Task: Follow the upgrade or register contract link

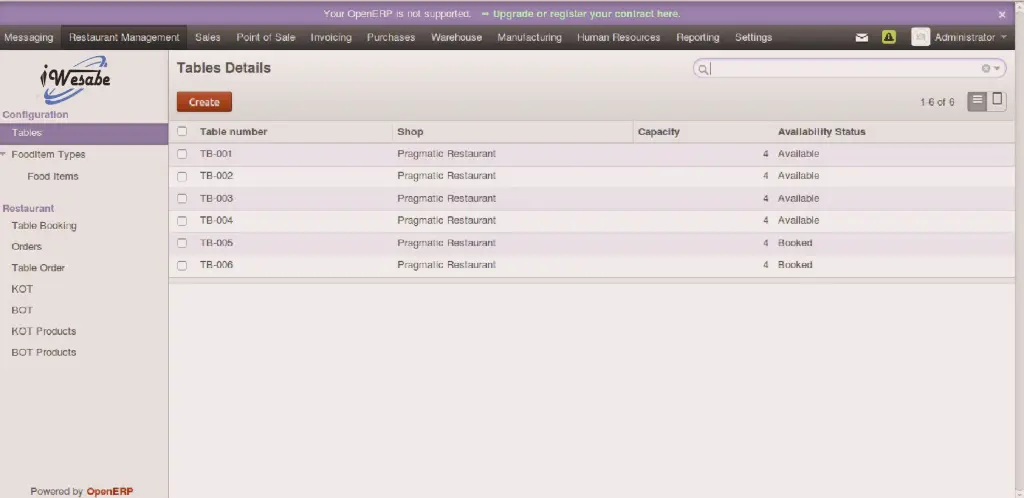Action: [586, 14]
